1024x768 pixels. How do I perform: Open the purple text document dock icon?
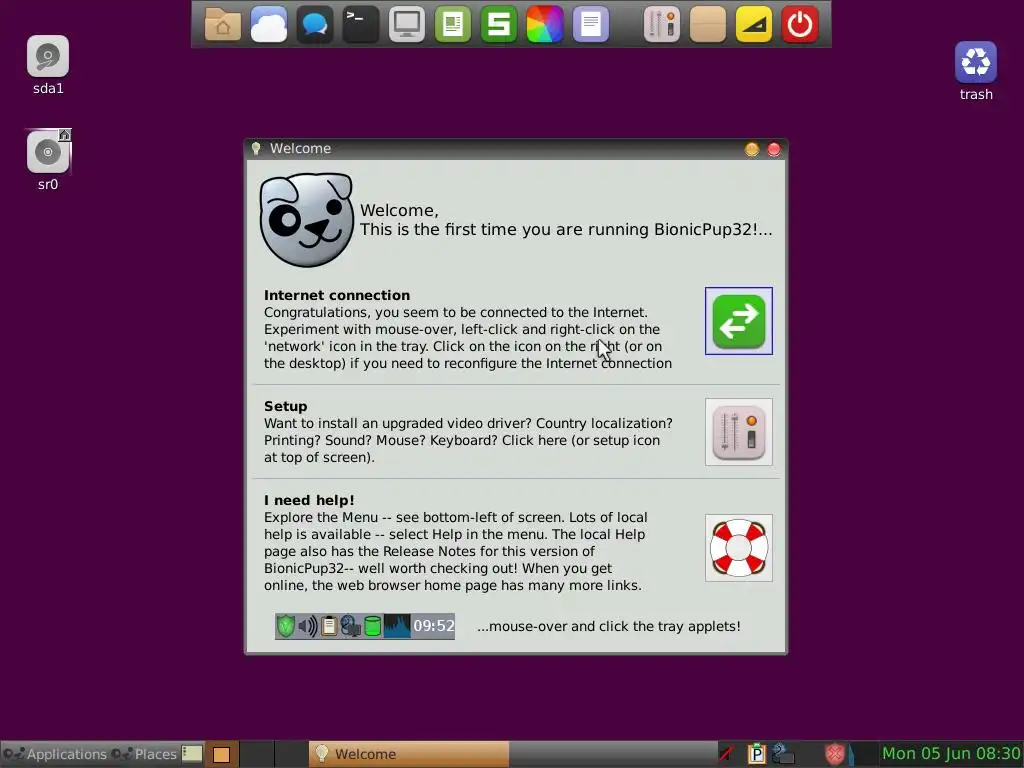tap(591, 25)
